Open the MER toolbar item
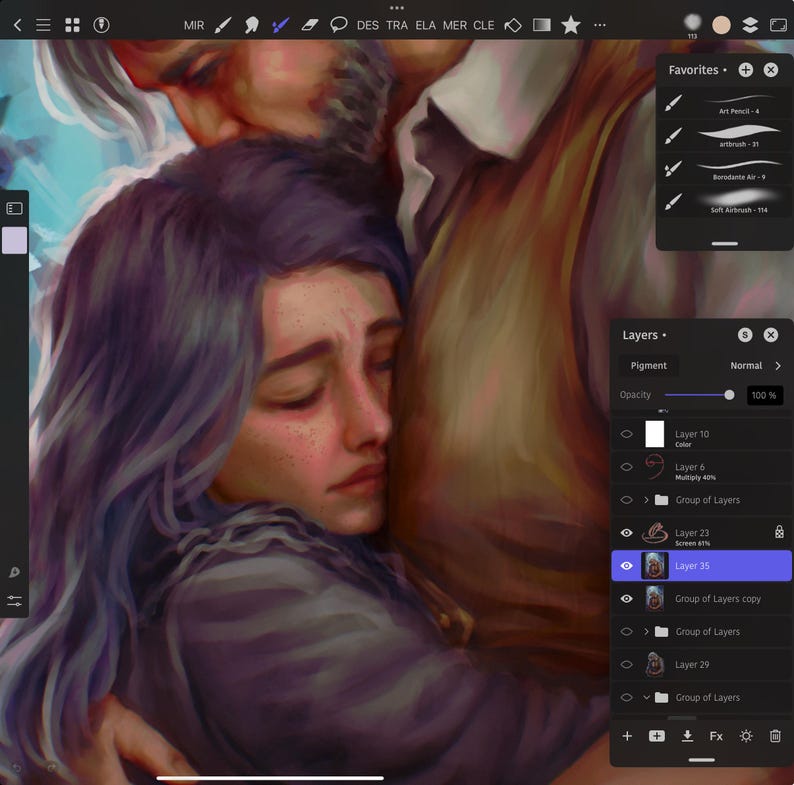This screenshot has height=785, width=794. [x=455, y=25]
